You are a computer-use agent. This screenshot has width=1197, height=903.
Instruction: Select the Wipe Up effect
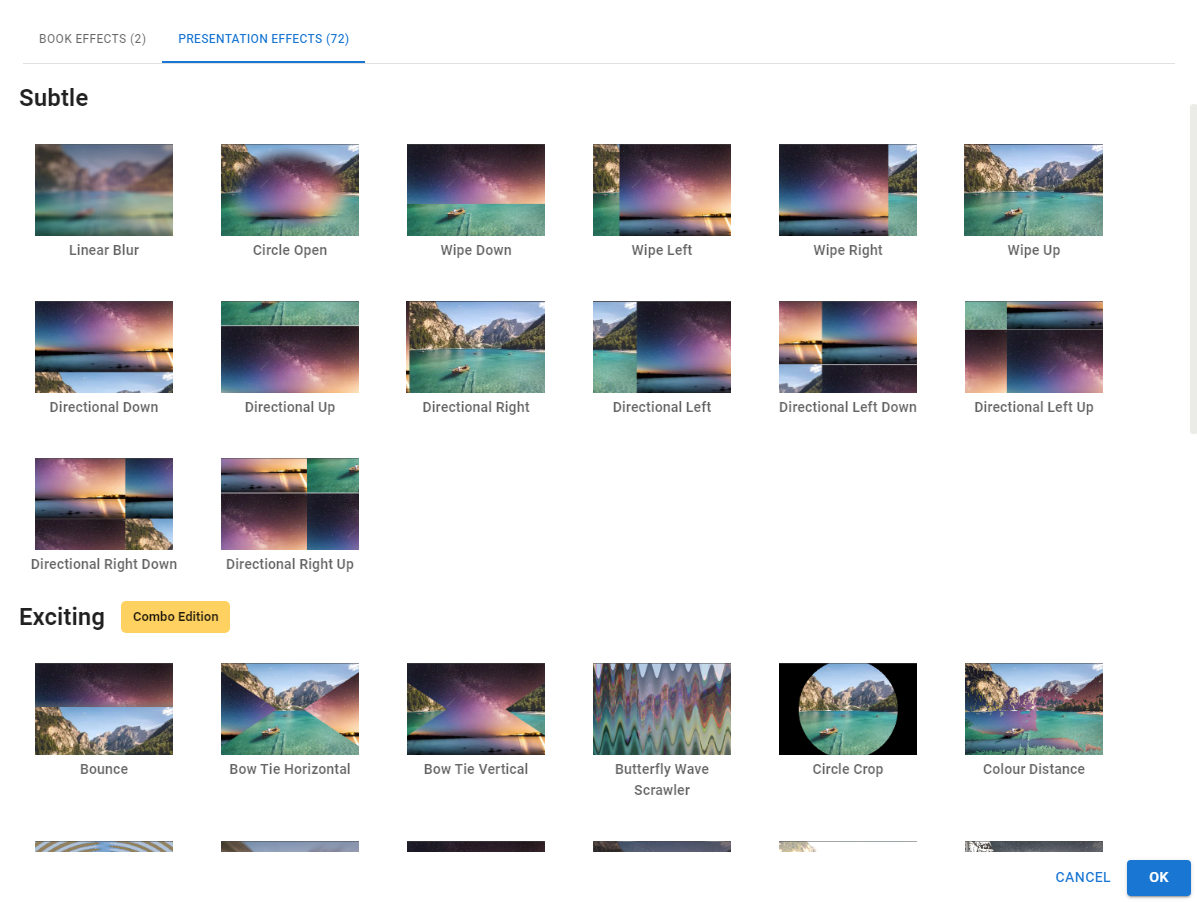(1033, 190)
